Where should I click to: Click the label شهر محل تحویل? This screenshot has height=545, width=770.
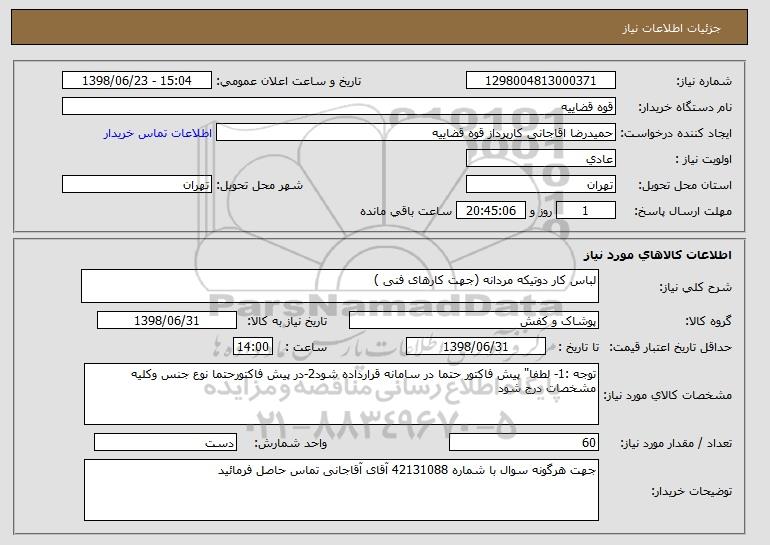tap(260, 185)
